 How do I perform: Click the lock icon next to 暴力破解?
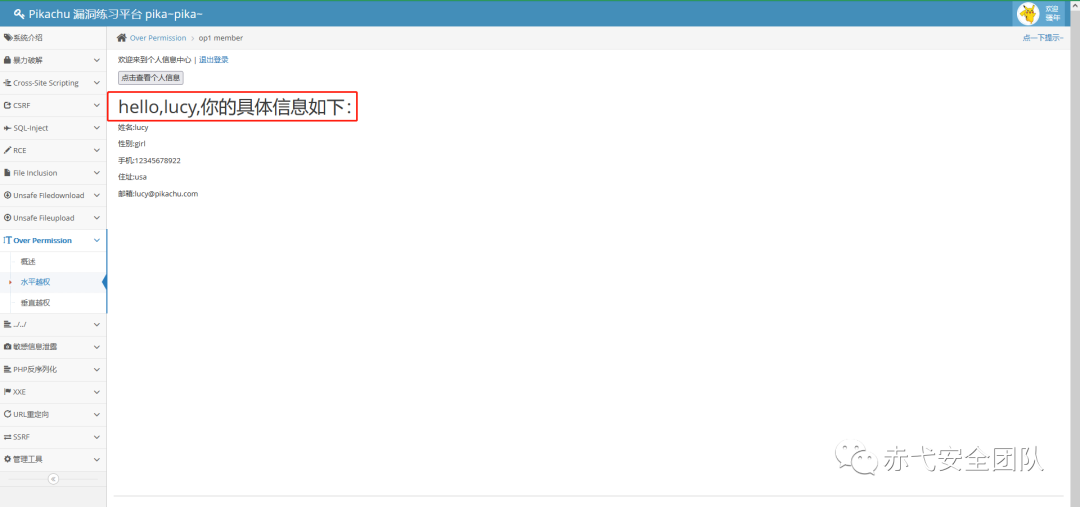click(7, 60)
